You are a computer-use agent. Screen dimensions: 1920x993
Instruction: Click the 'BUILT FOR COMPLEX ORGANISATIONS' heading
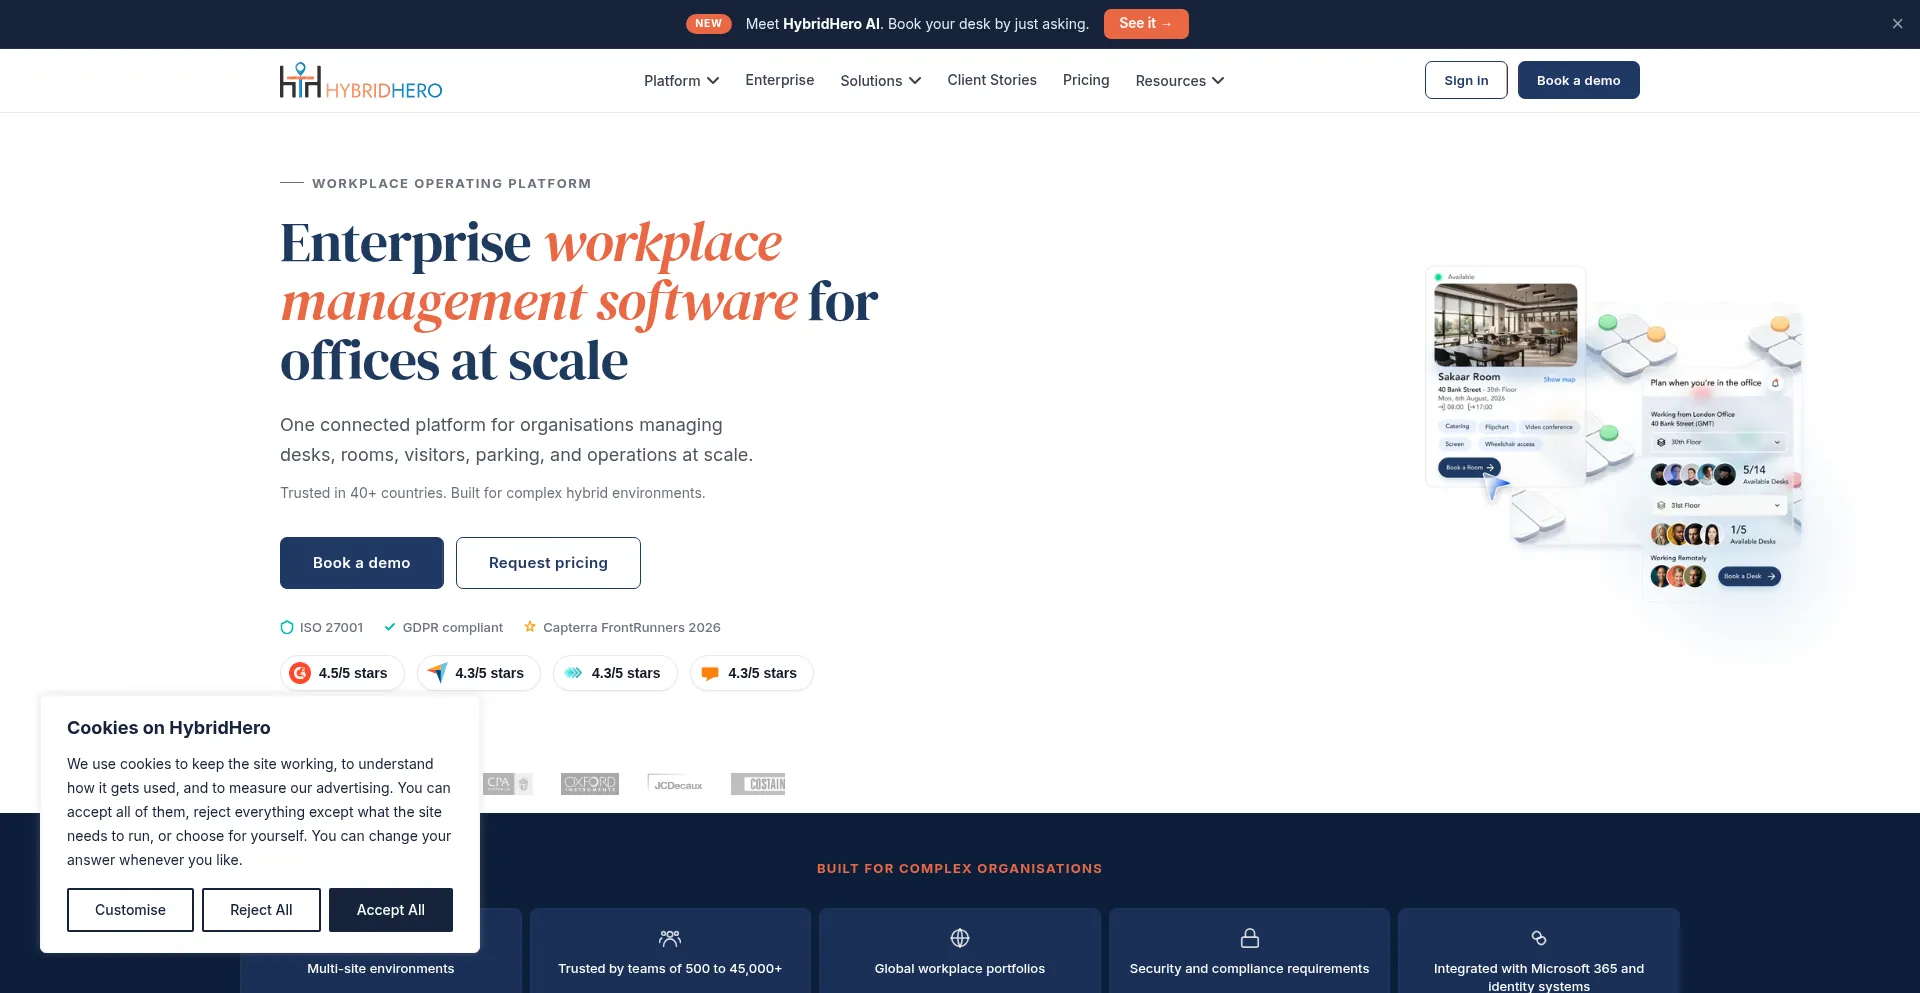click(x=960, y=869)
